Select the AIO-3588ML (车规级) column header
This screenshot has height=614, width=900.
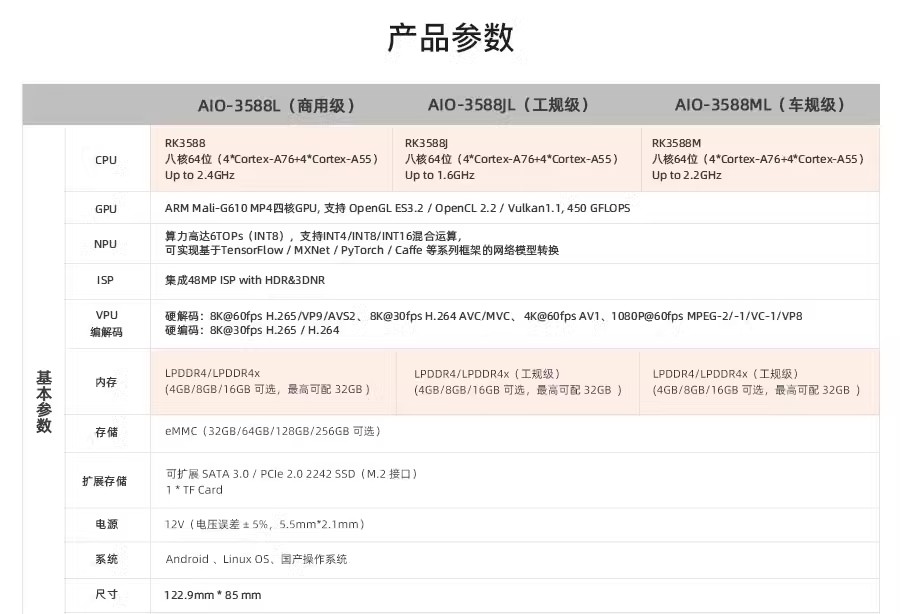click(760, 105)
